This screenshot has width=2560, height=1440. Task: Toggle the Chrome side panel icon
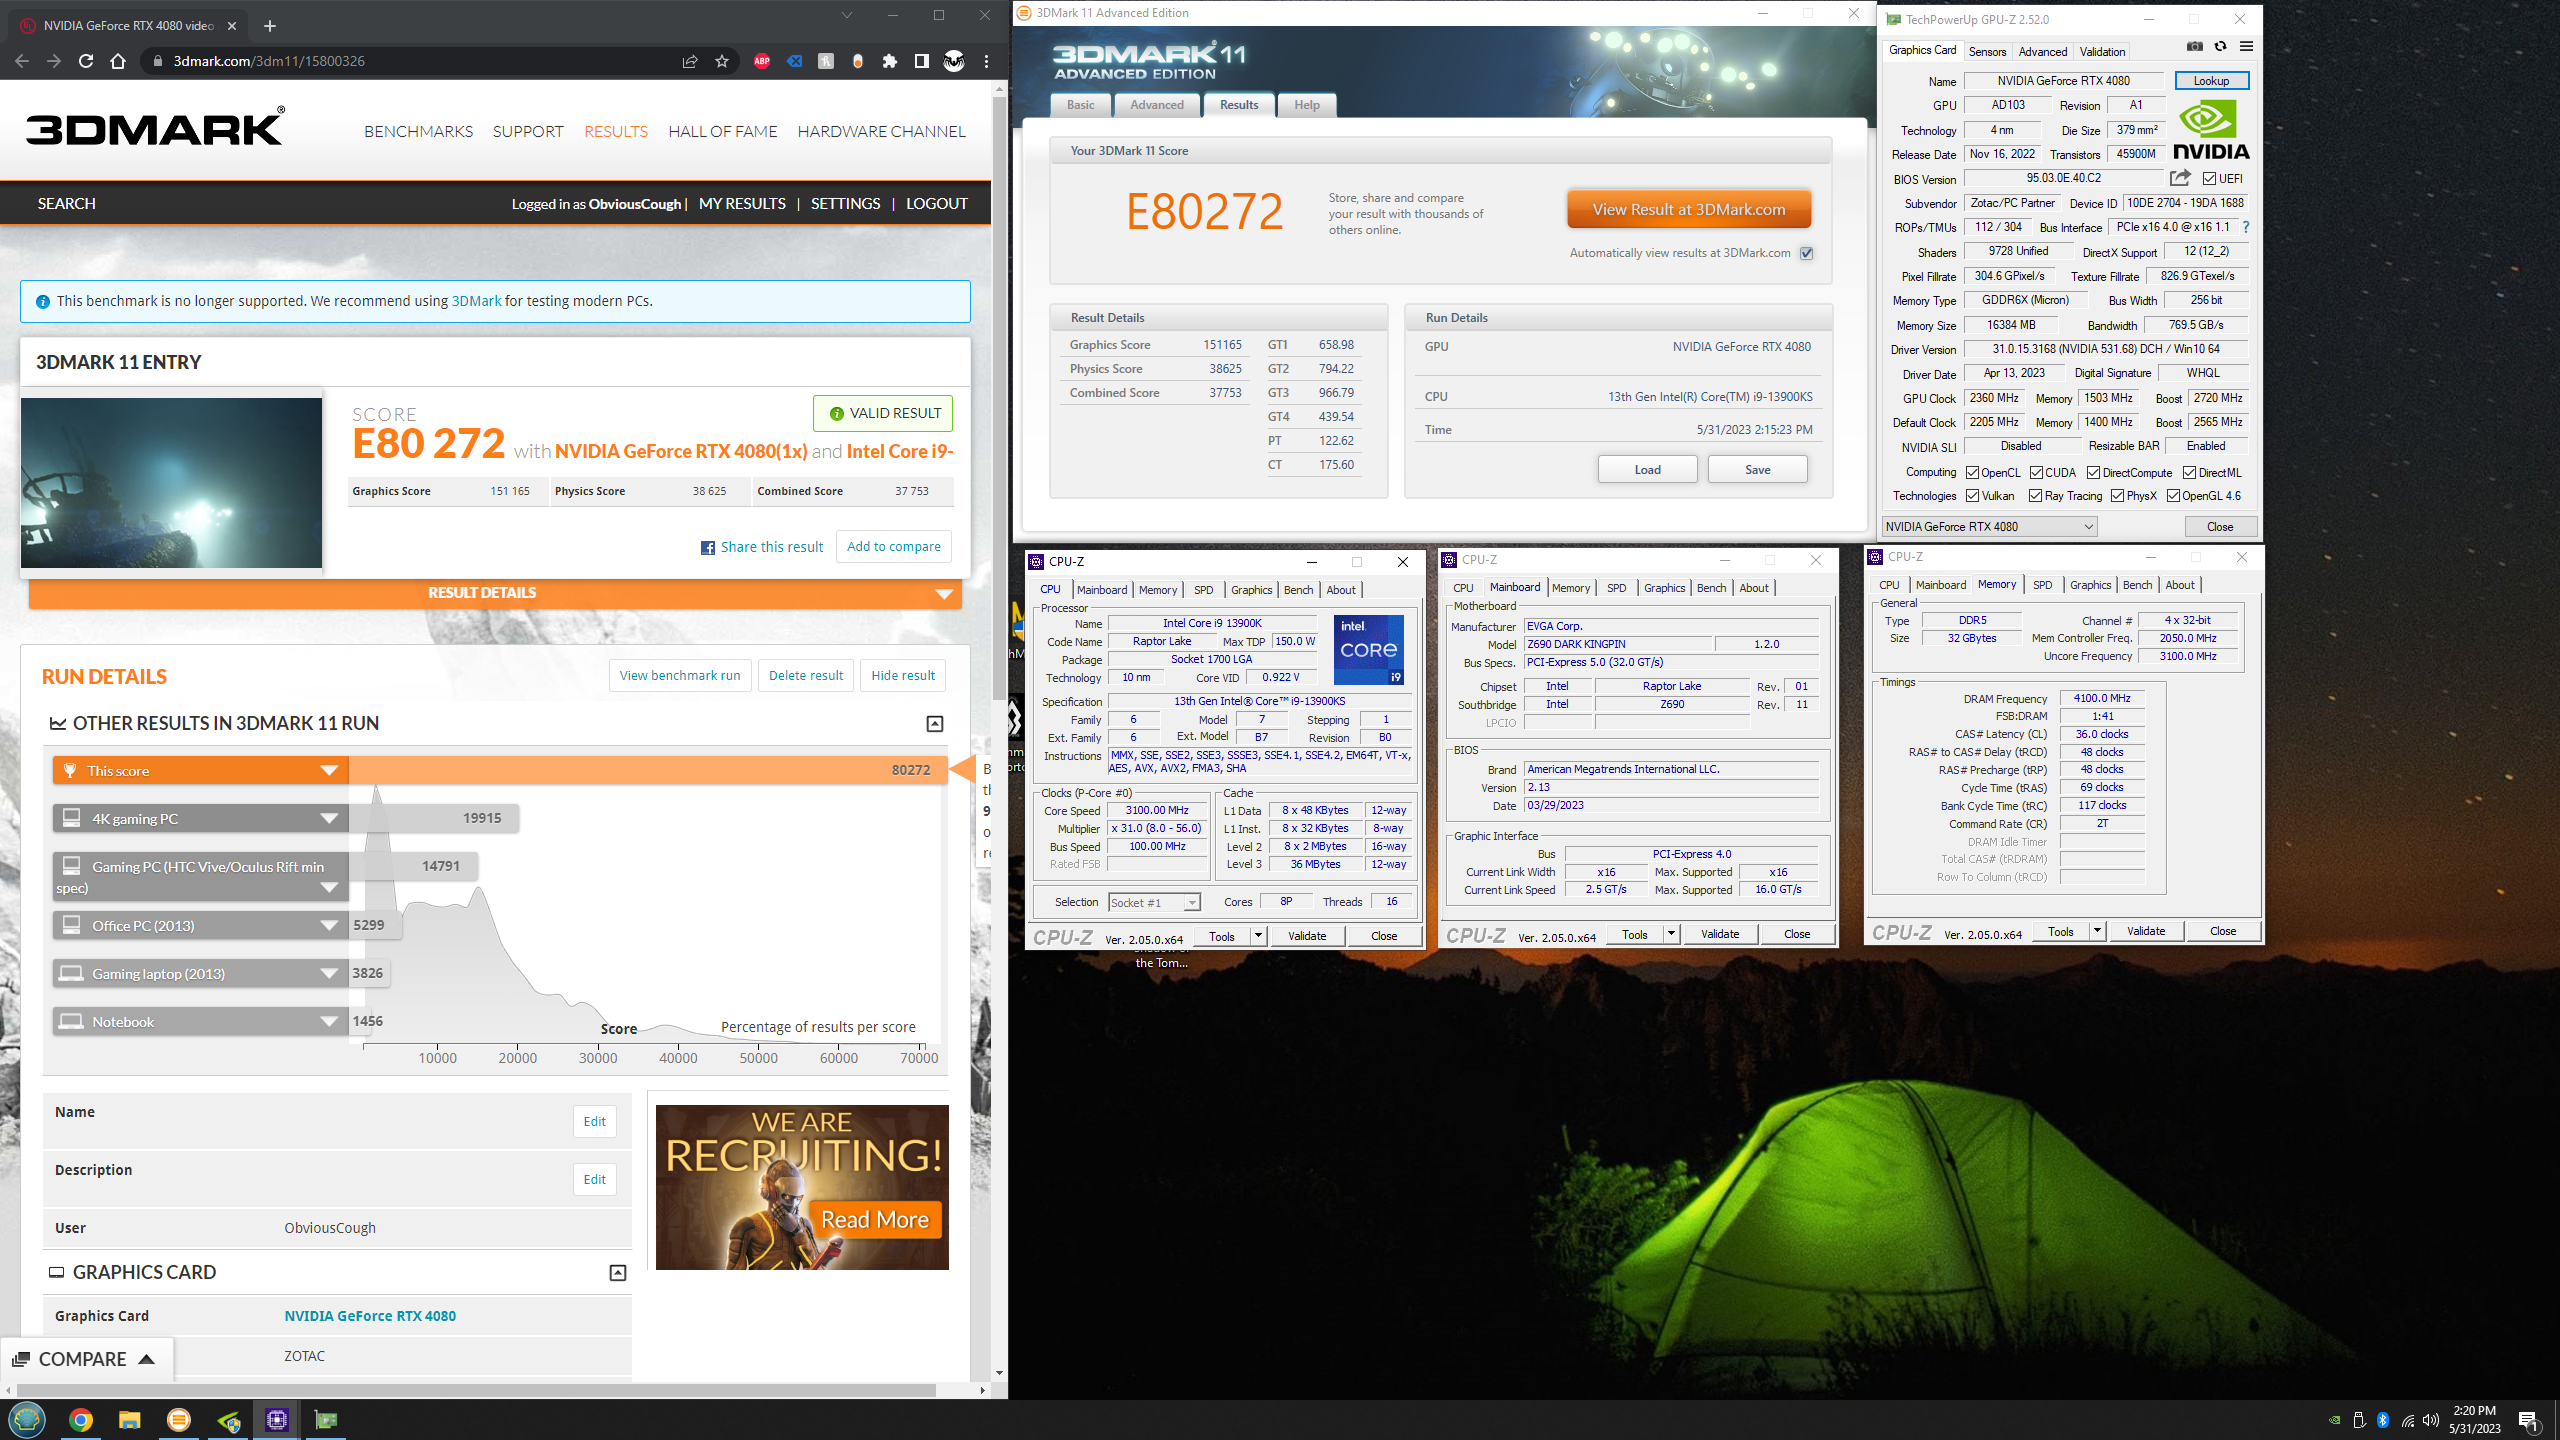point(922,61)
